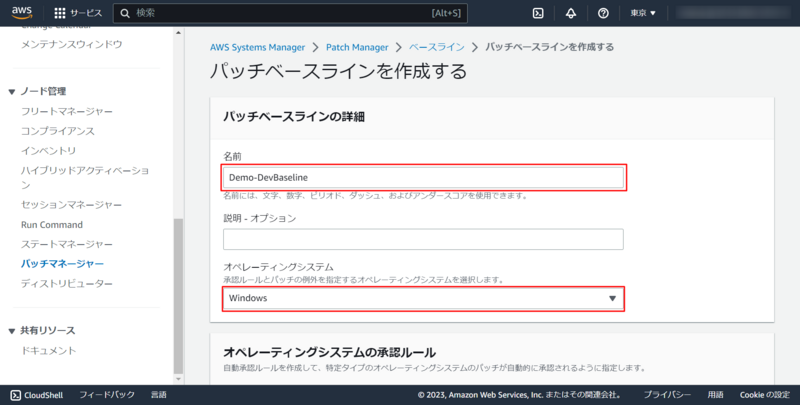Viewport: 800px width, 405px height.
Task: Go to ベースライン breadcrumb link
Action: (437, 47)
